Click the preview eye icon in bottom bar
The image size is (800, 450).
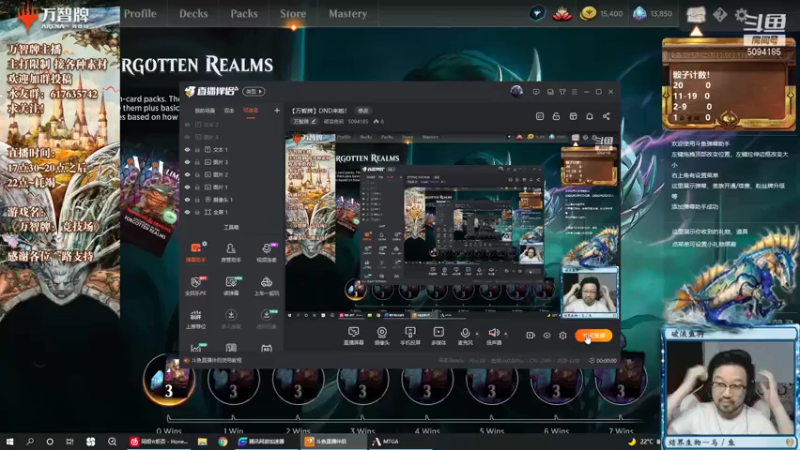[x=546, y=335]
